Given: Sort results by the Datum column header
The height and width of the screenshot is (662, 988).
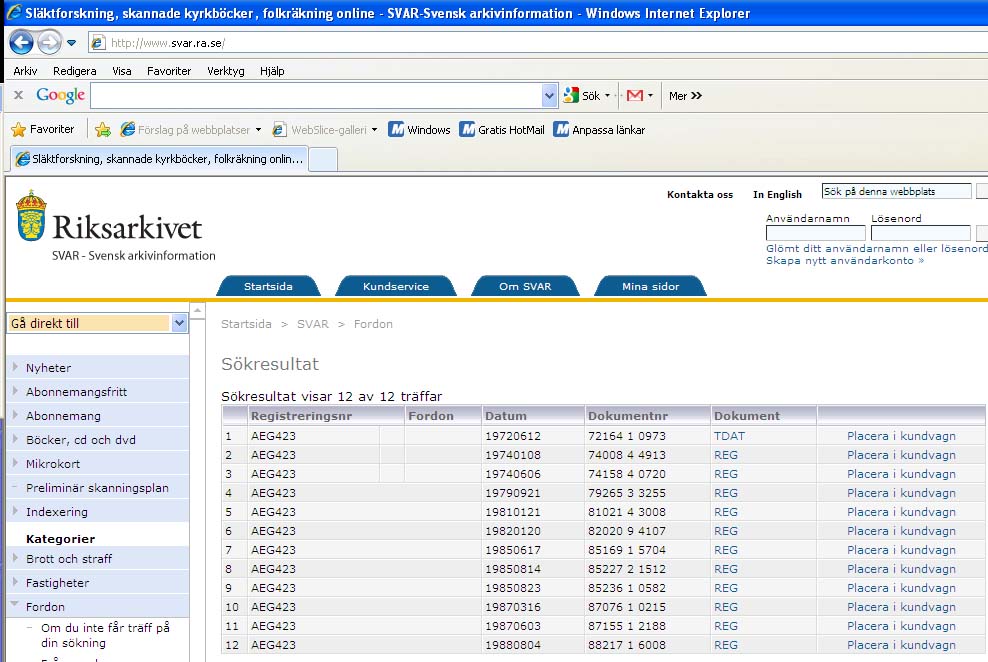Looking at the screenshot, I should [x=505, y=416].
